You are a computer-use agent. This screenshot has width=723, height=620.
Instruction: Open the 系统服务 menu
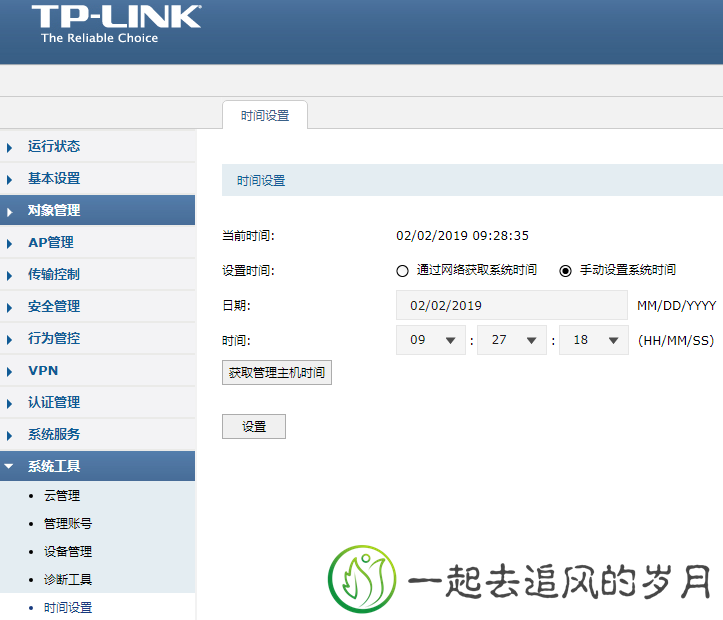(x=54, y=434)
